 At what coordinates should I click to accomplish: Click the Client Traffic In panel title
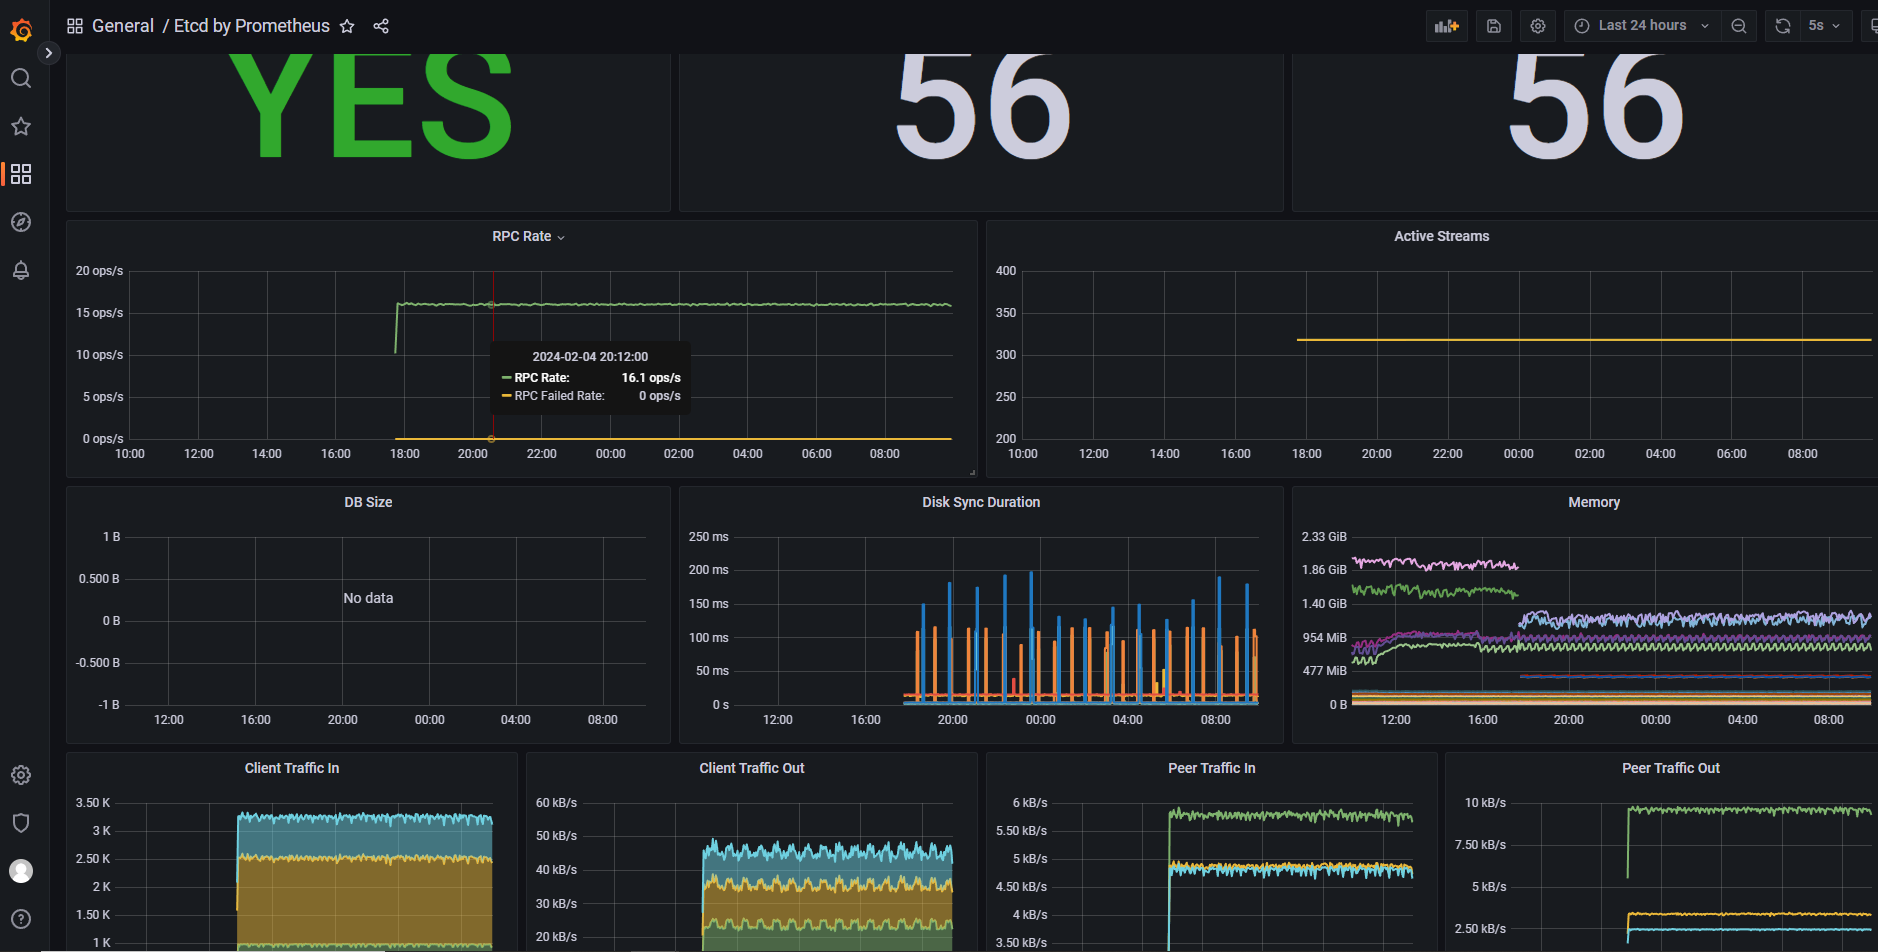coord(292,768)
